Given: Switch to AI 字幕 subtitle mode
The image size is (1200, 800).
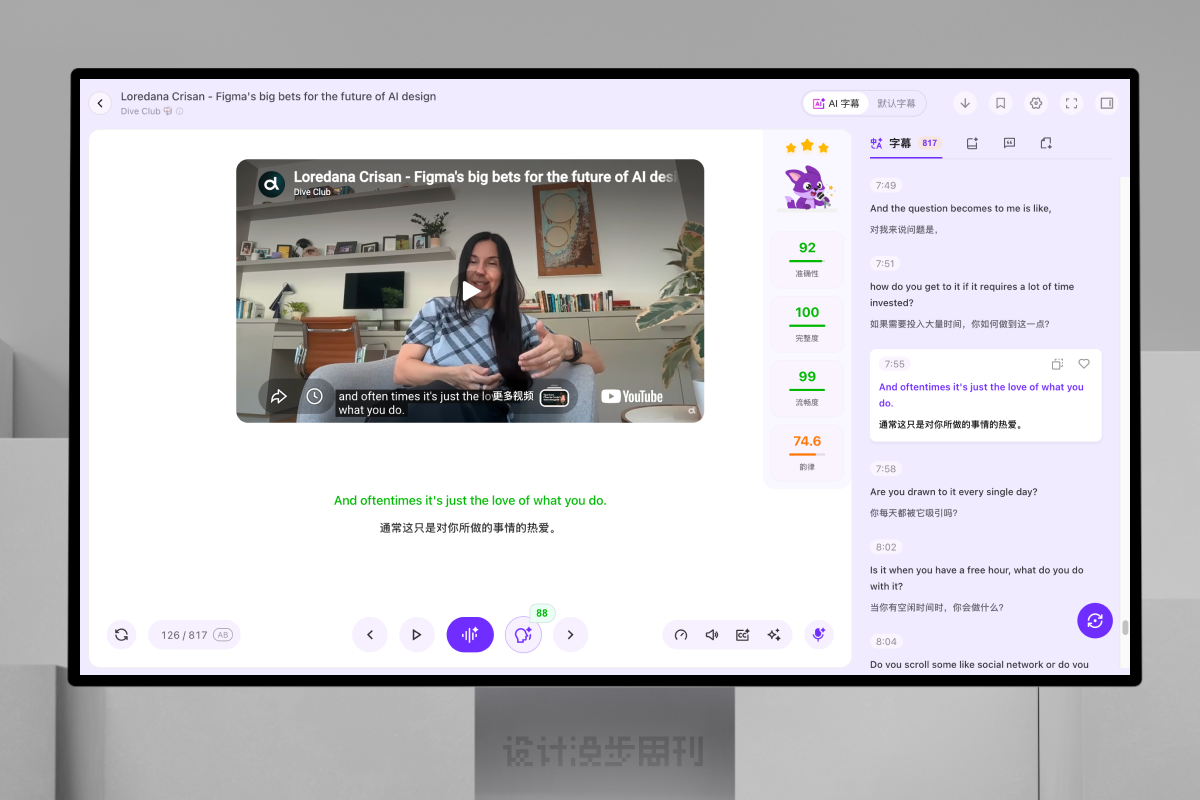Looking at the screenshot, I should [x=836, y=103].
